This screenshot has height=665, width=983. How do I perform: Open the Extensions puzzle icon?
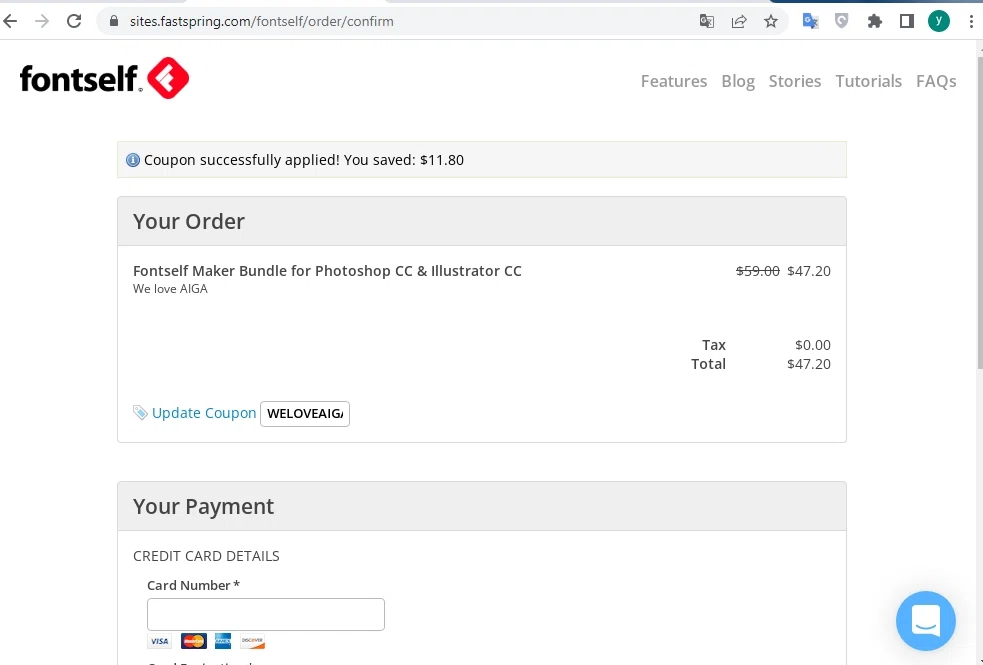click(x=875, y=21)
